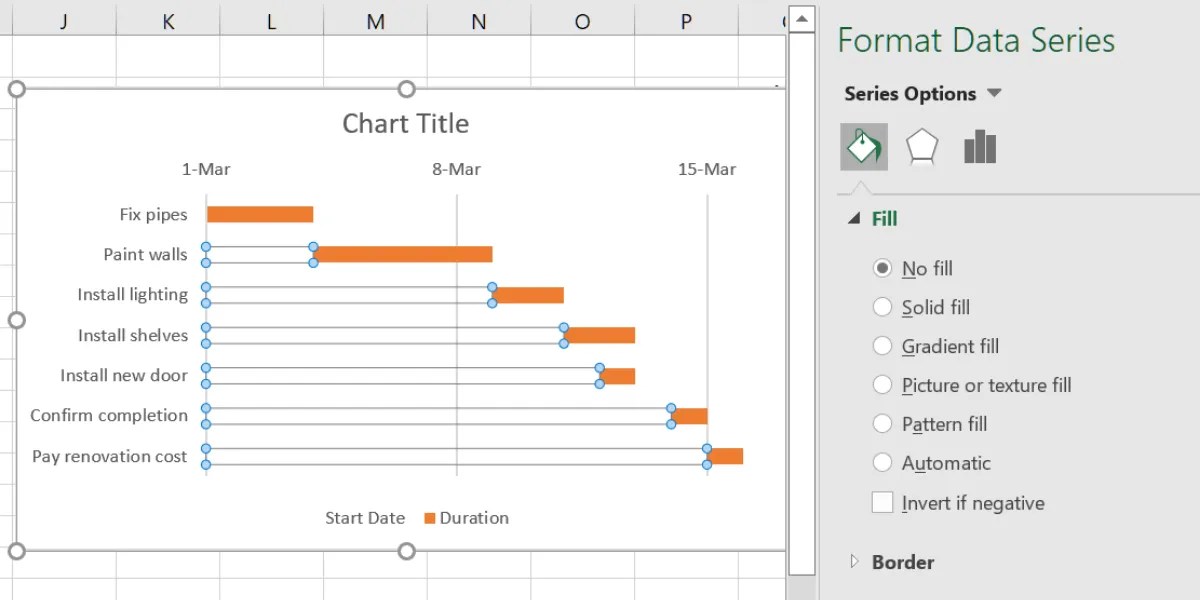Open Series Options bar chart icon

coord(979,145)
